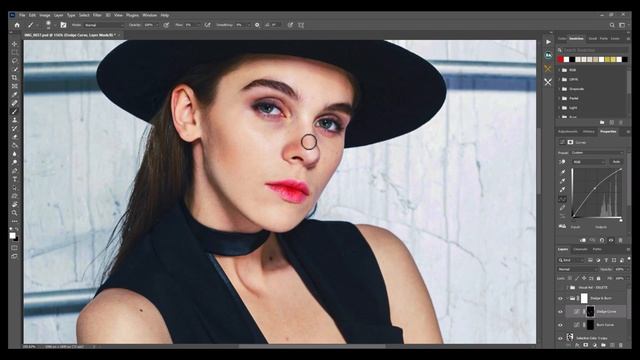Switch to the Channels tab

click(x=580, y=249)
